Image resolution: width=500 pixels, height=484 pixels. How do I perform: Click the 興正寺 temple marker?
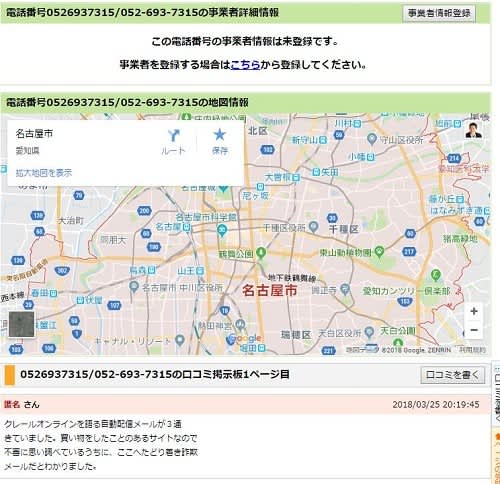coord(345,289)
